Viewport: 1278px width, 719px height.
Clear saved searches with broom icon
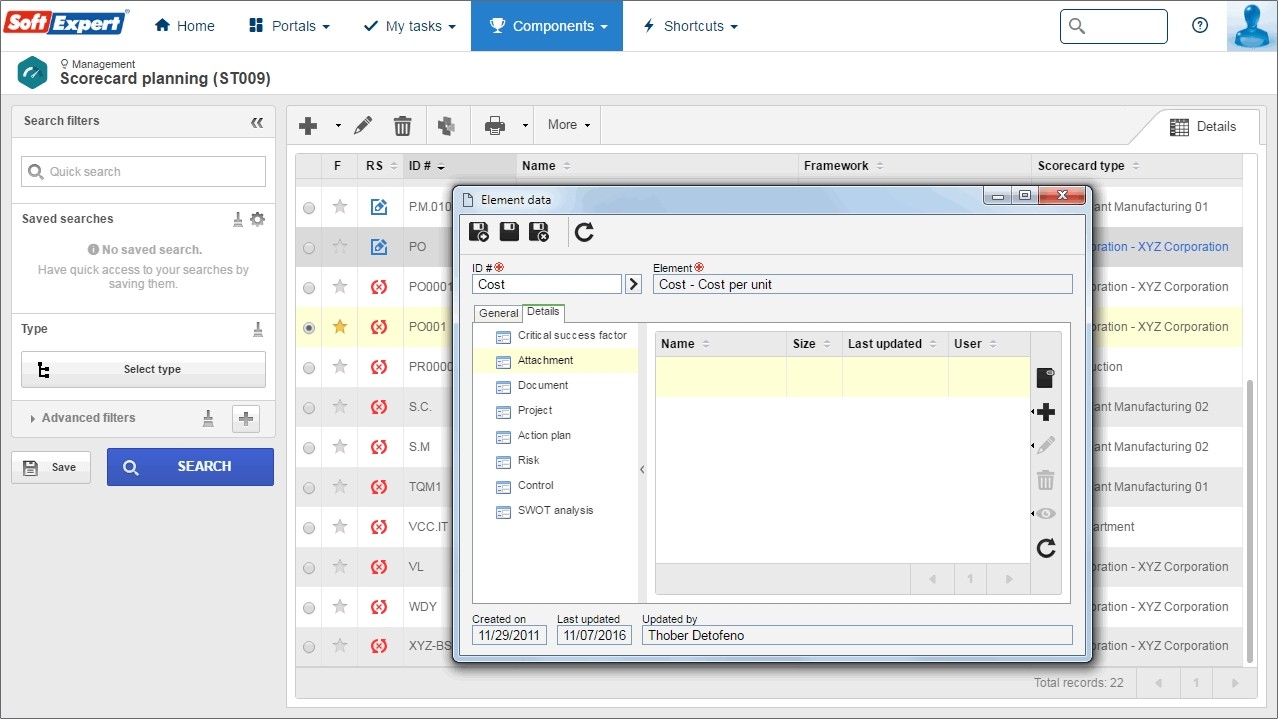coord(238,219)
